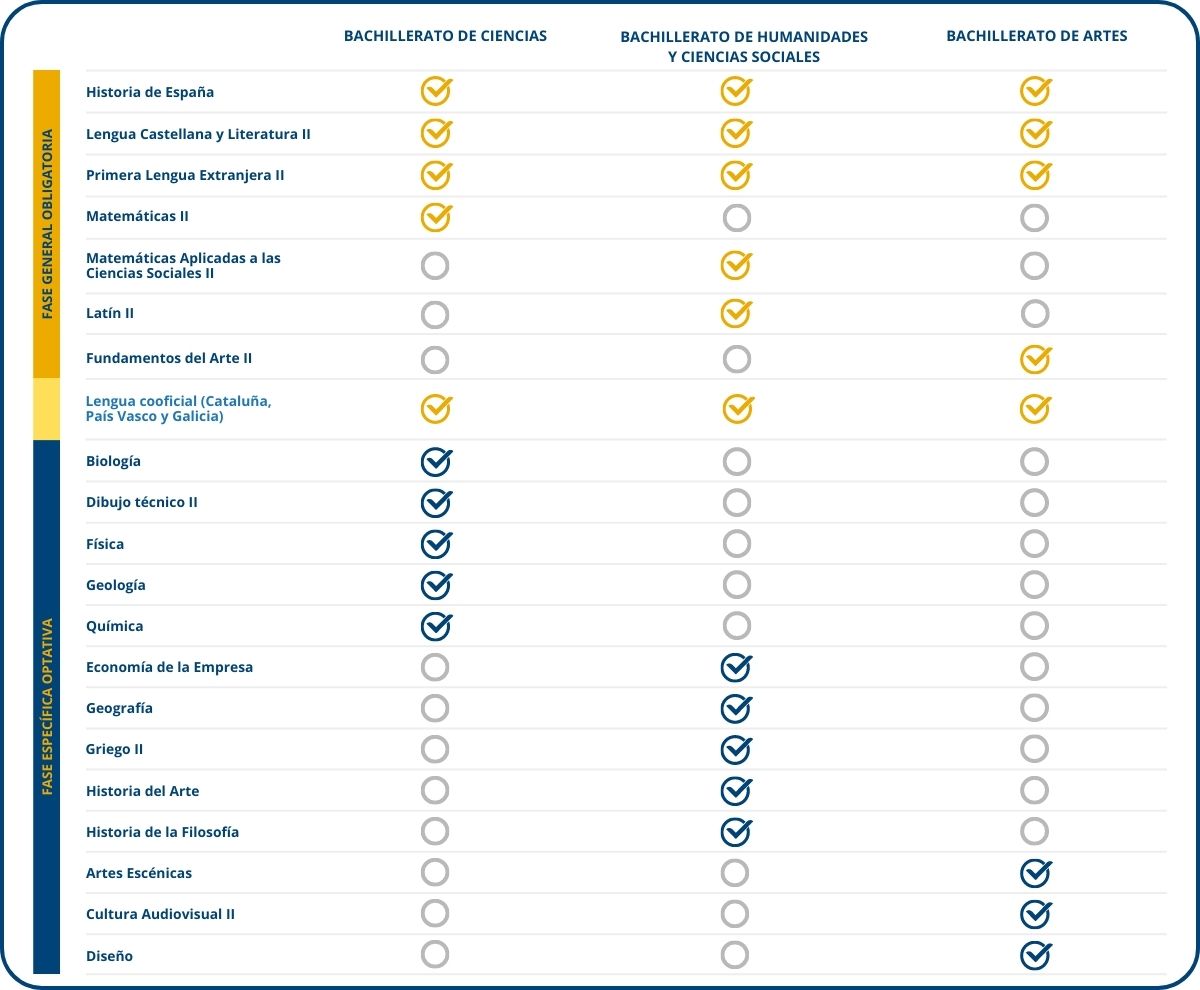Click Lengua cooficial checkmark in the Artes column
The height and width of the screenshot is (990, 1200).
1034,409
